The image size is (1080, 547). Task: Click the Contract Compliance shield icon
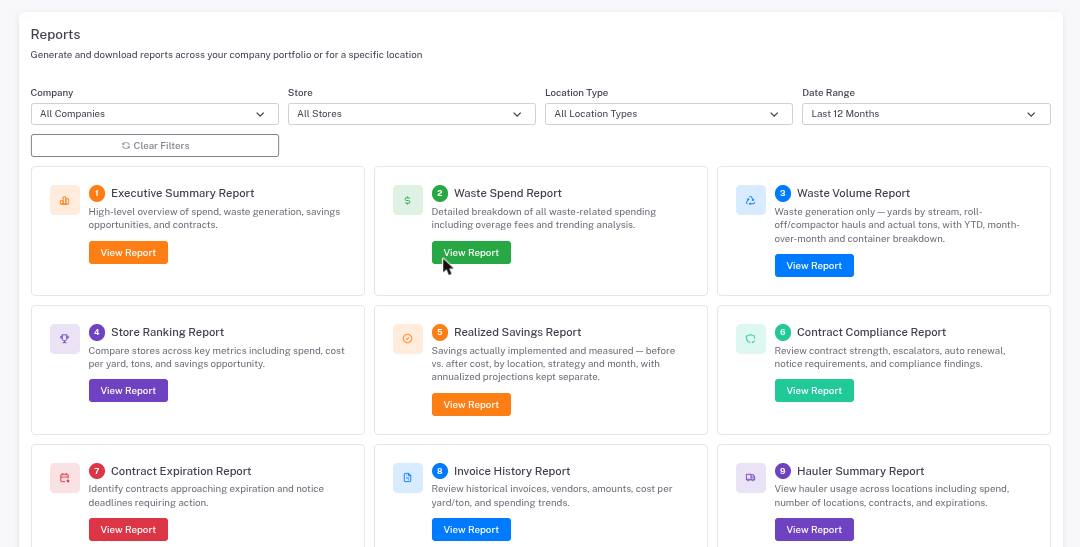[x=751, y=339]
